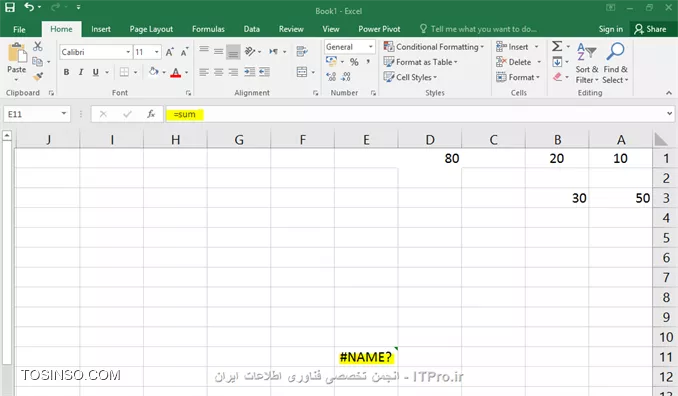Toggle Bottom Align

click(233, 51)
